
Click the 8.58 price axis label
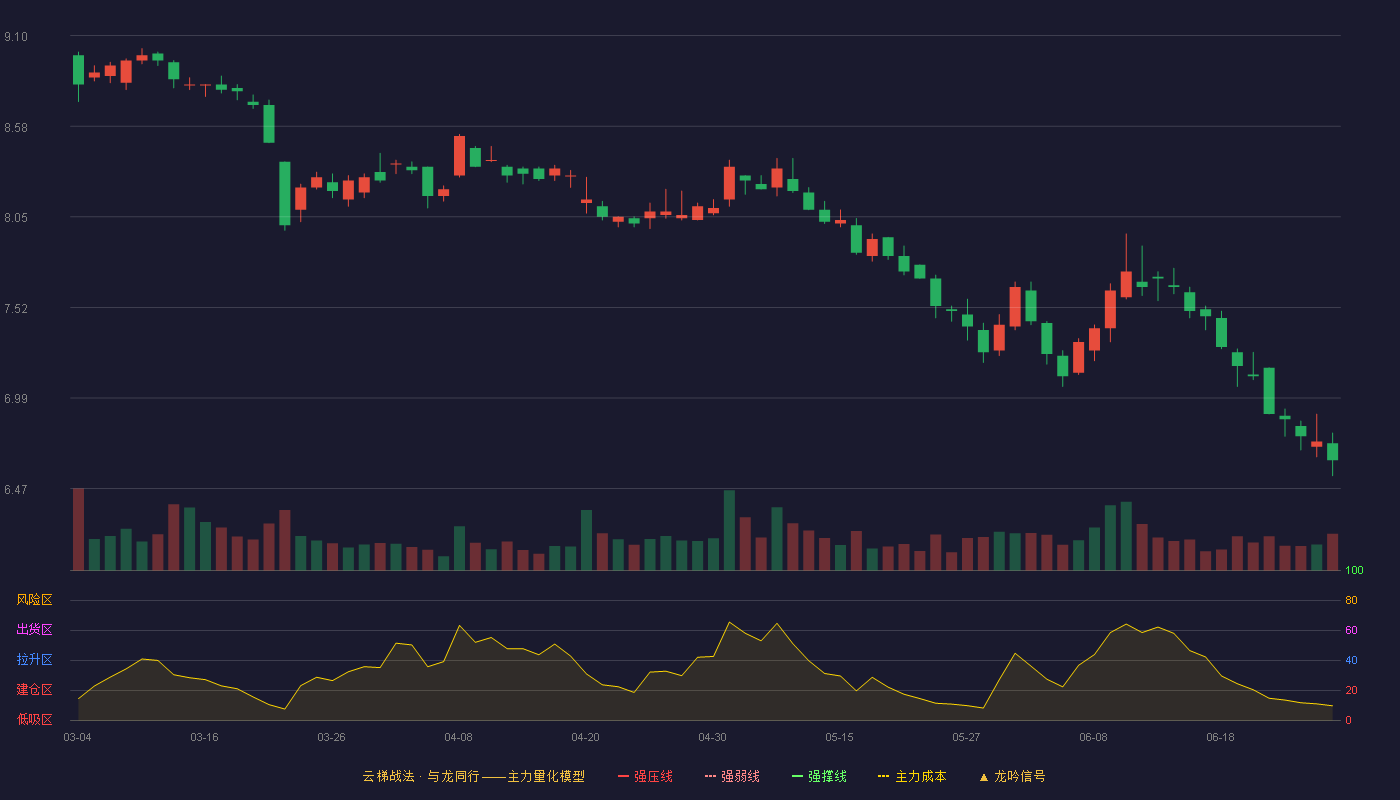pos(16,128)
